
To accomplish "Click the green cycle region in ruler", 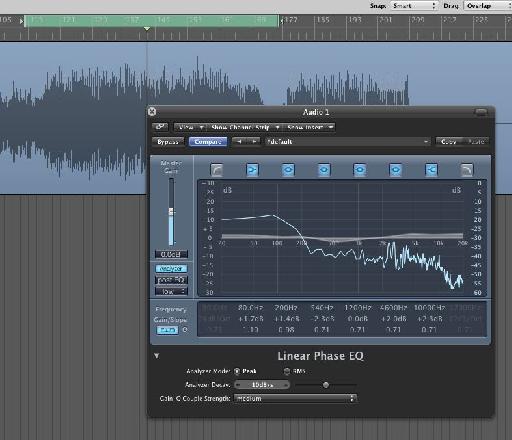I will point(152,21).
